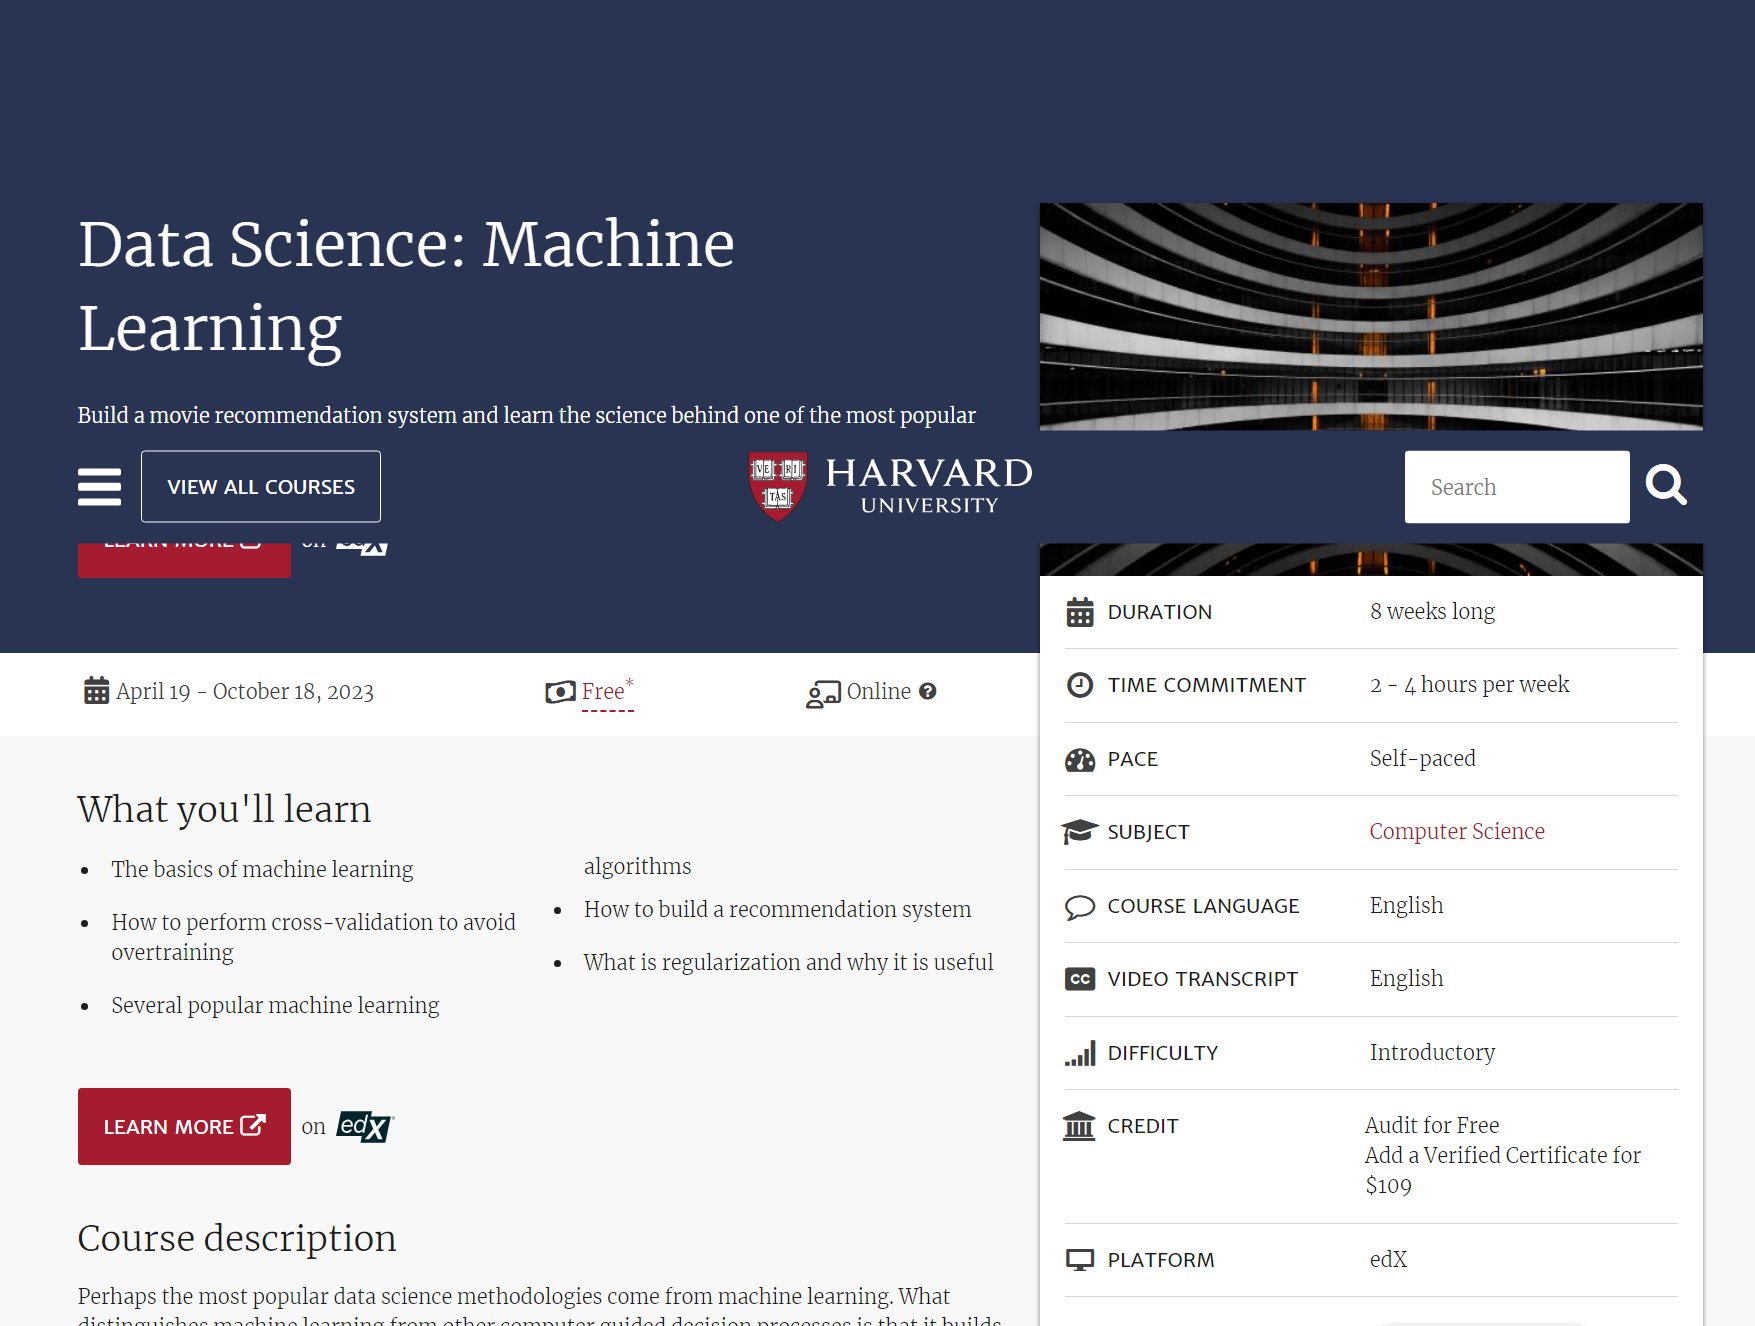Image resolution: width=1755 pixels, height=1326 pixels.
Task: Click the Self-paced value
Action: tap(1422, 758)
